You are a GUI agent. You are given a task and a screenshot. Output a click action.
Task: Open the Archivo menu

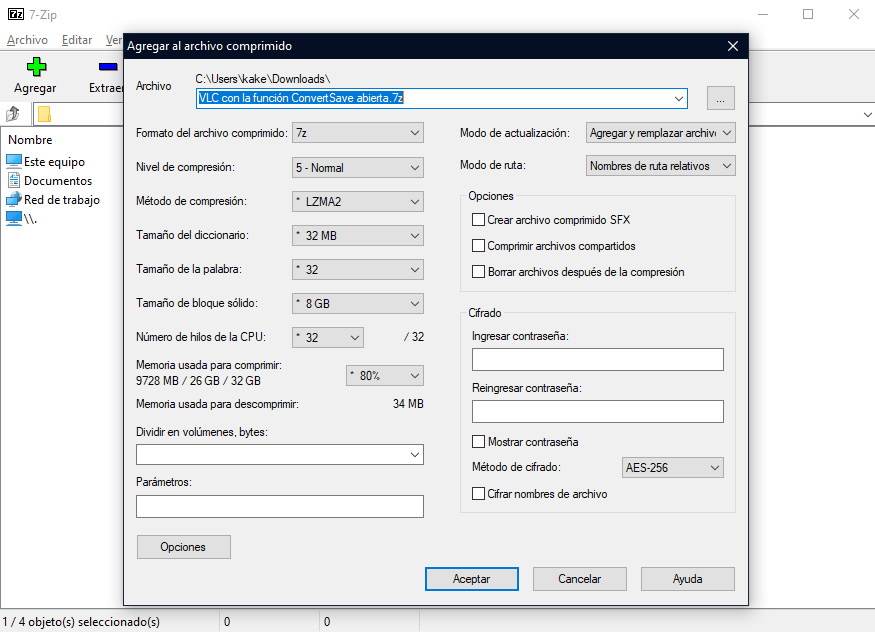point(27,39)
